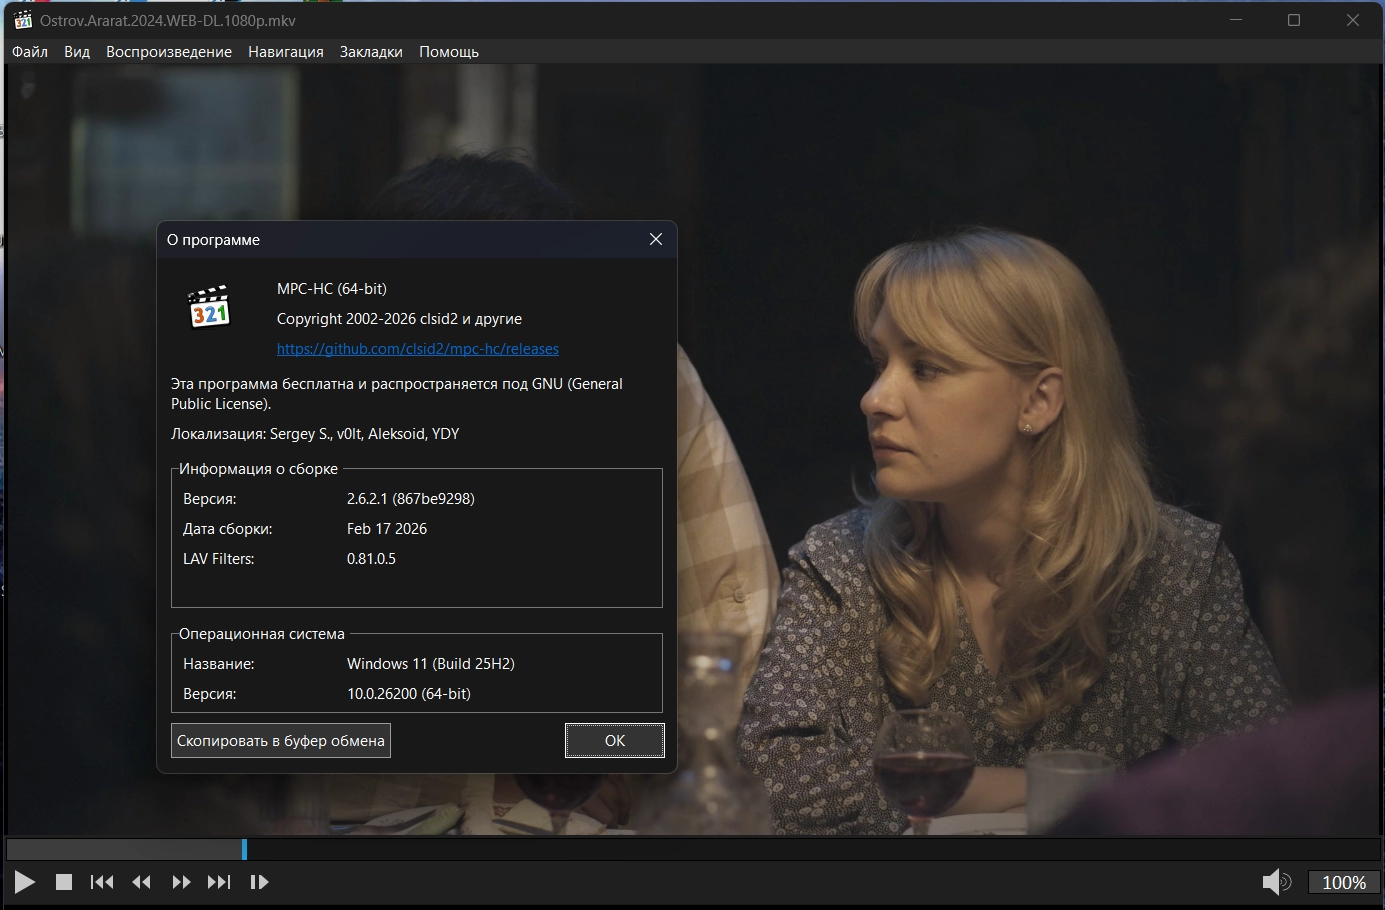This screenshot has width=1385, height=910.
Task: Click the Операционная система group label
Action: pos(262,633)
